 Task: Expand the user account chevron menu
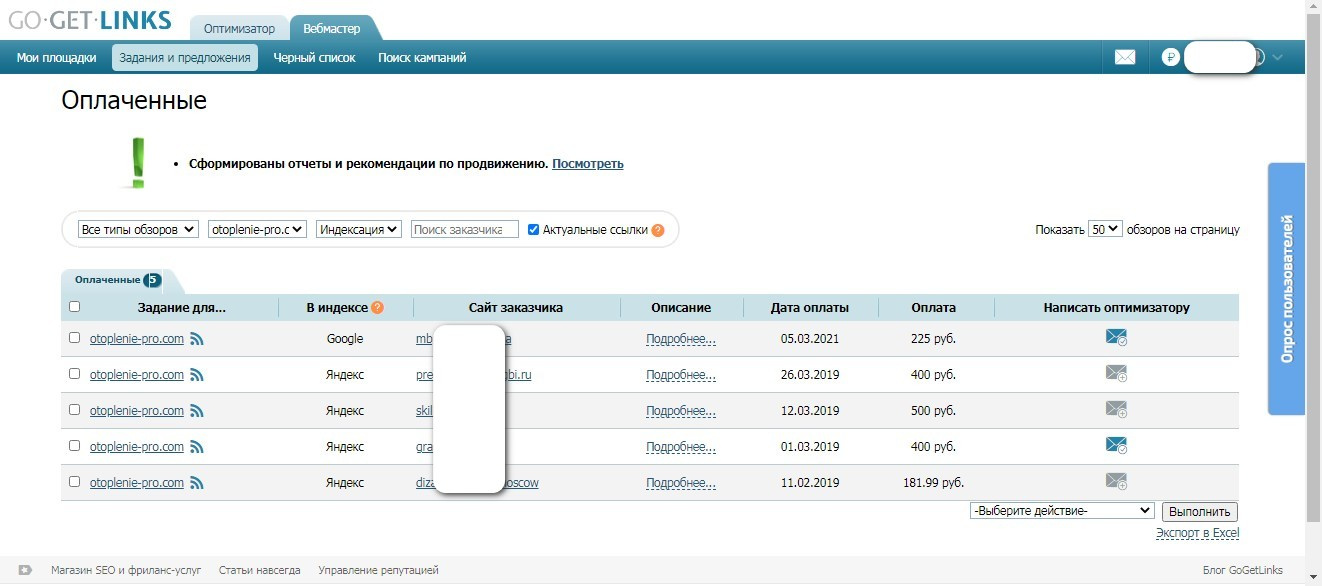pyautogui.click(x=1277, y=58)
